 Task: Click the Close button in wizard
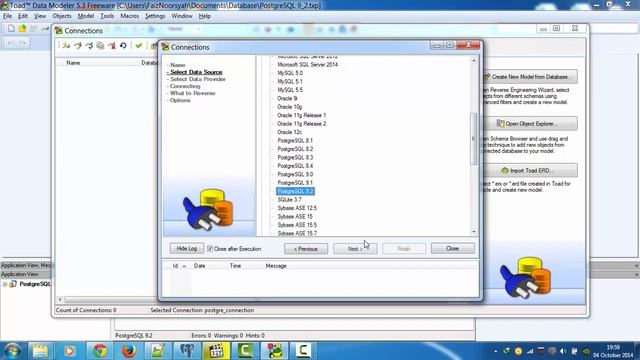click(453, 248)
